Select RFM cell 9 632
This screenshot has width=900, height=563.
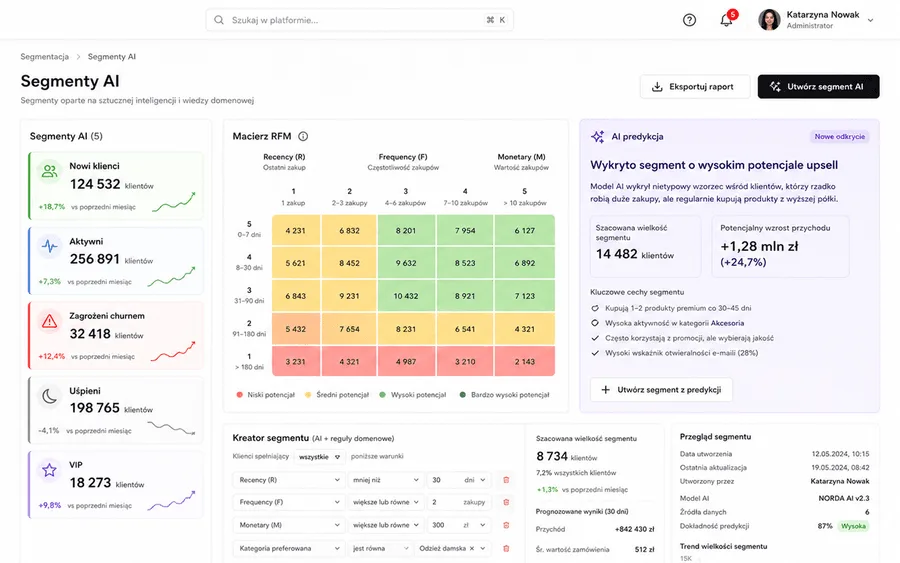pos(406,263)
